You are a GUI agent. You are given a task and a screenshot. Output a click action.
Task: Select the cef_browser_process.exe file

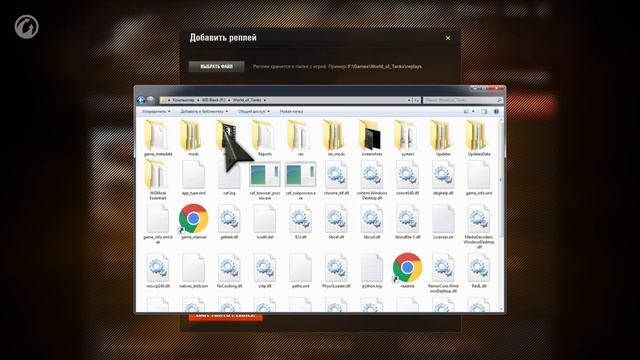tap(265, 180)
